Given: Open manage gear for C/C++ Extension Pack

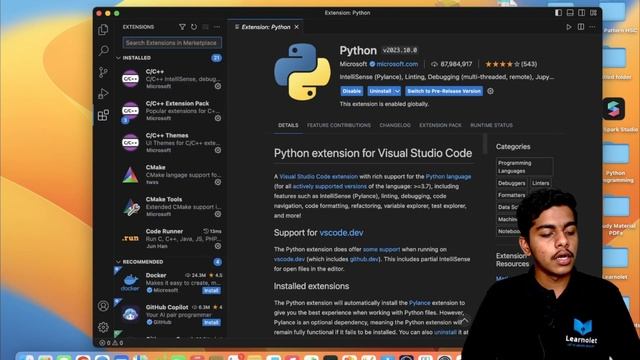Looking at the screenshot, I should coord(218,118).
